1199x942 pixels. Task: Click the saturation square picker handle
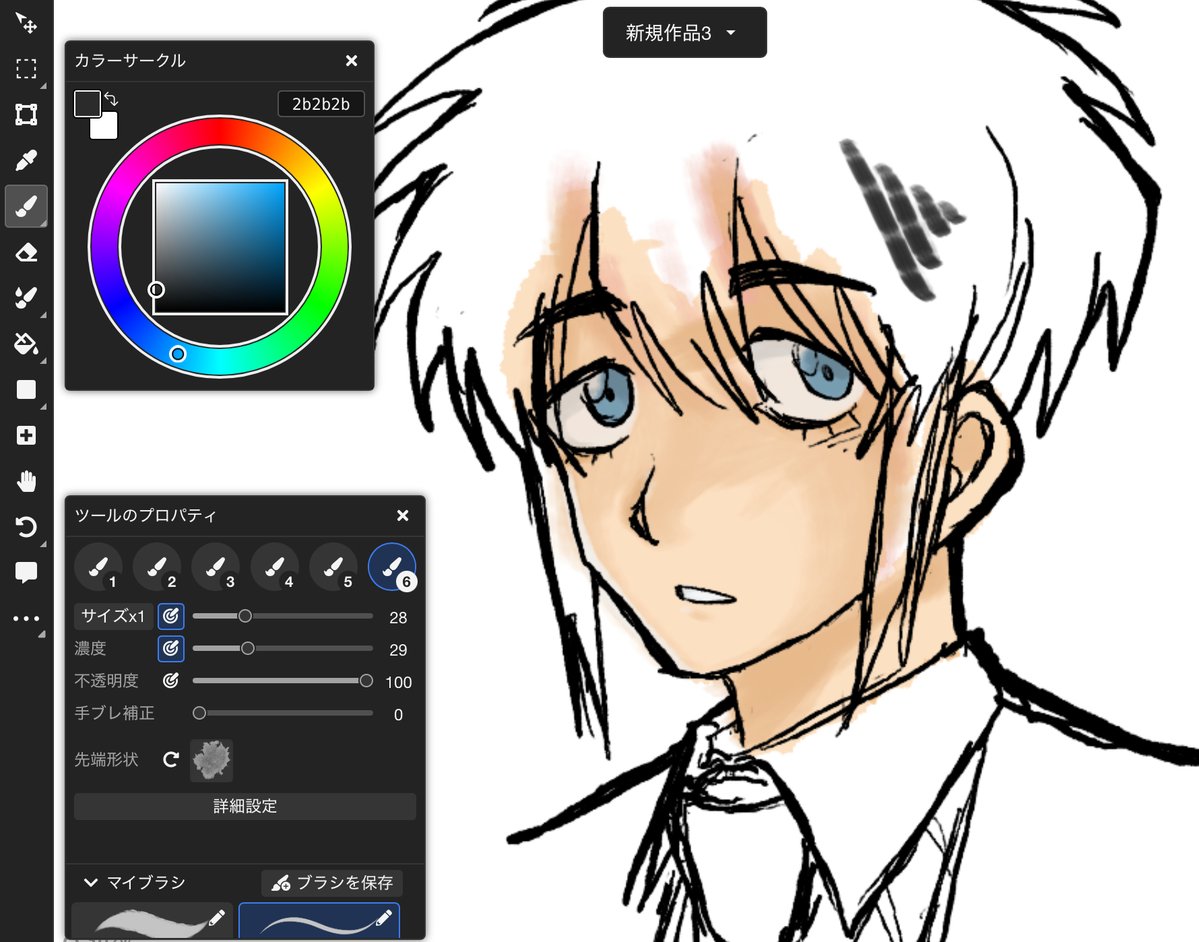click(156, 289)
